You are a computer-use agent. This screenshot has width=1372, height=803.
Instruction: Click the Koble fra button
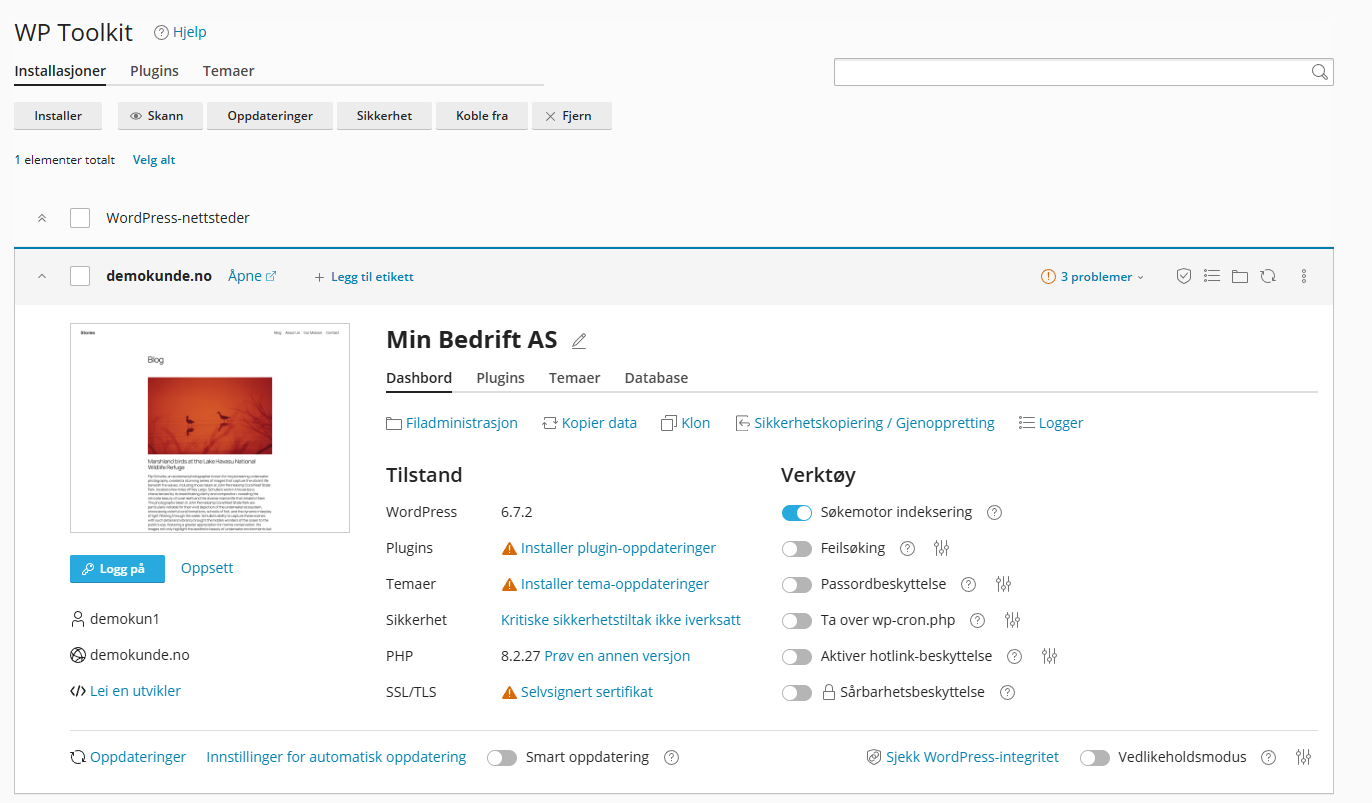482,116
